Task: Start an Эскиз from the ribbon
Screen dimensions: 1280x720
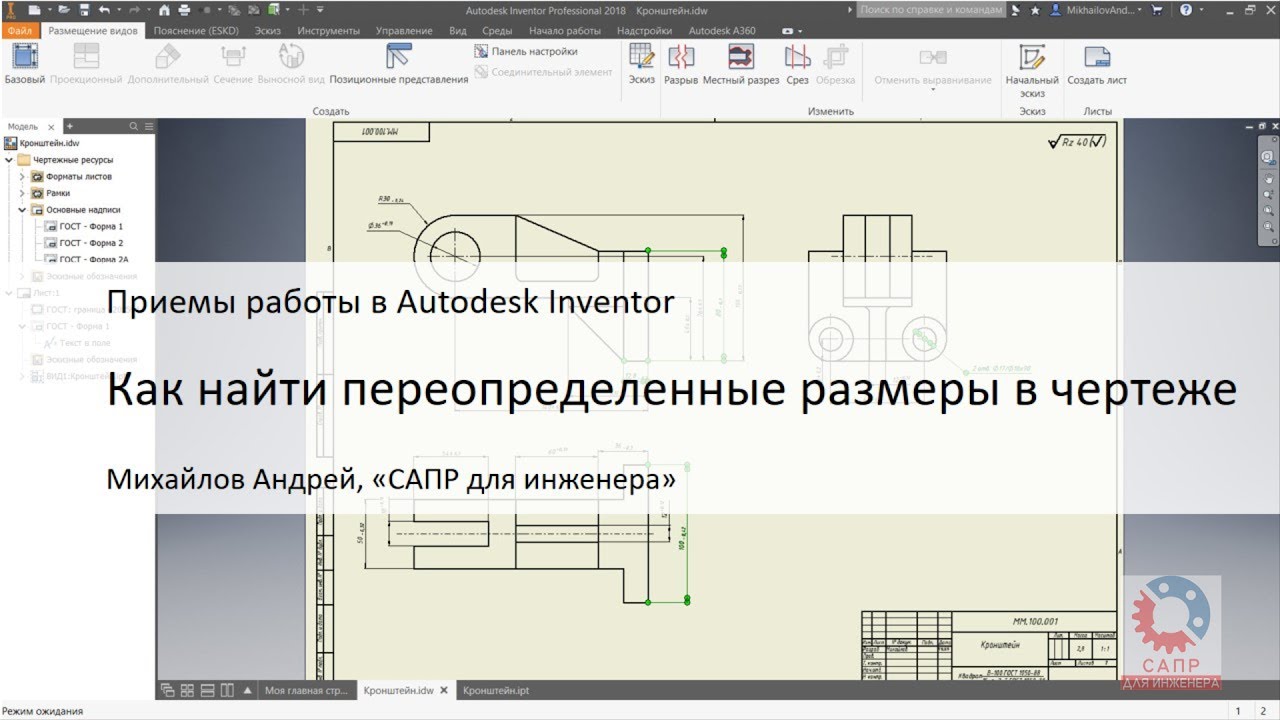Action: tap(642, 63)
